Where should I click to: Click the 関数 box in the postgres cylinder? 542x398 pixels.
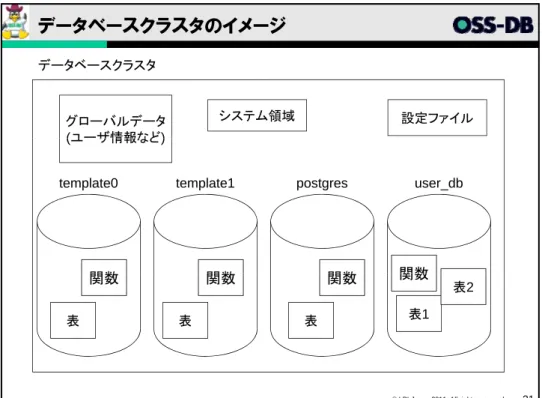point(342,278)
